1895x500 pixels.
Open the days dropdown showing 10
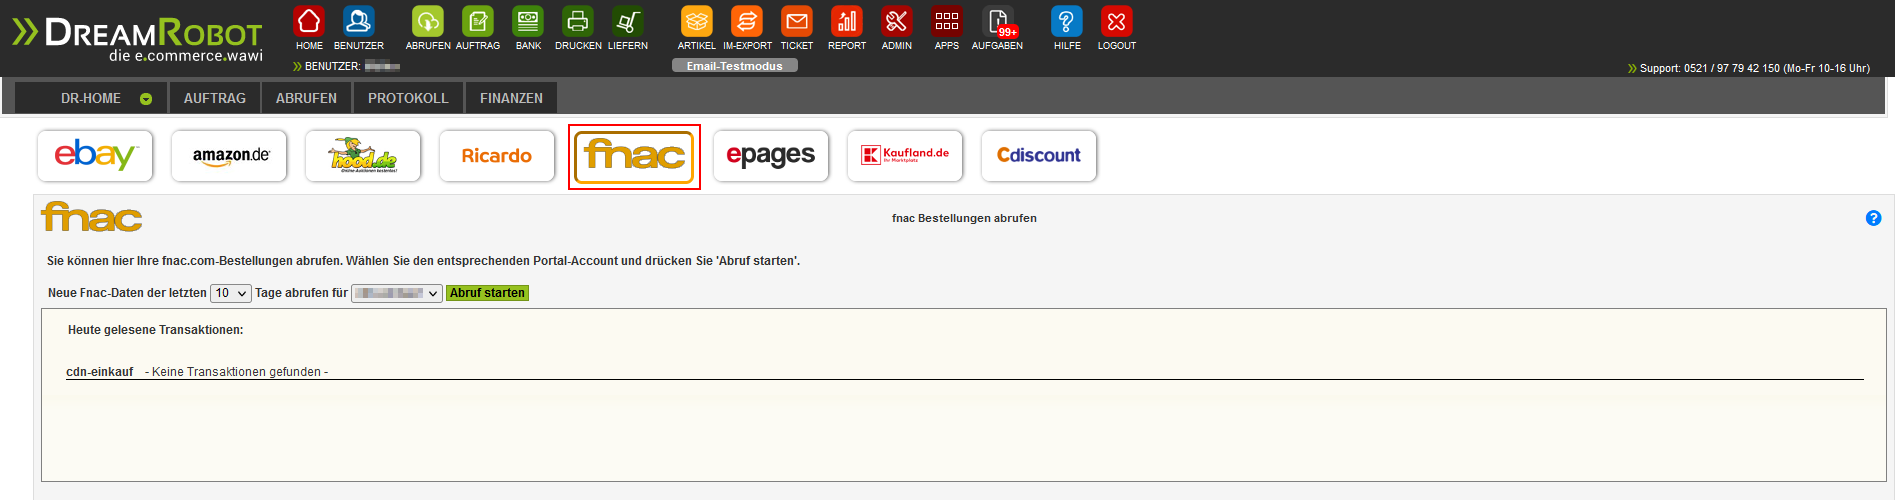point(231,293)
